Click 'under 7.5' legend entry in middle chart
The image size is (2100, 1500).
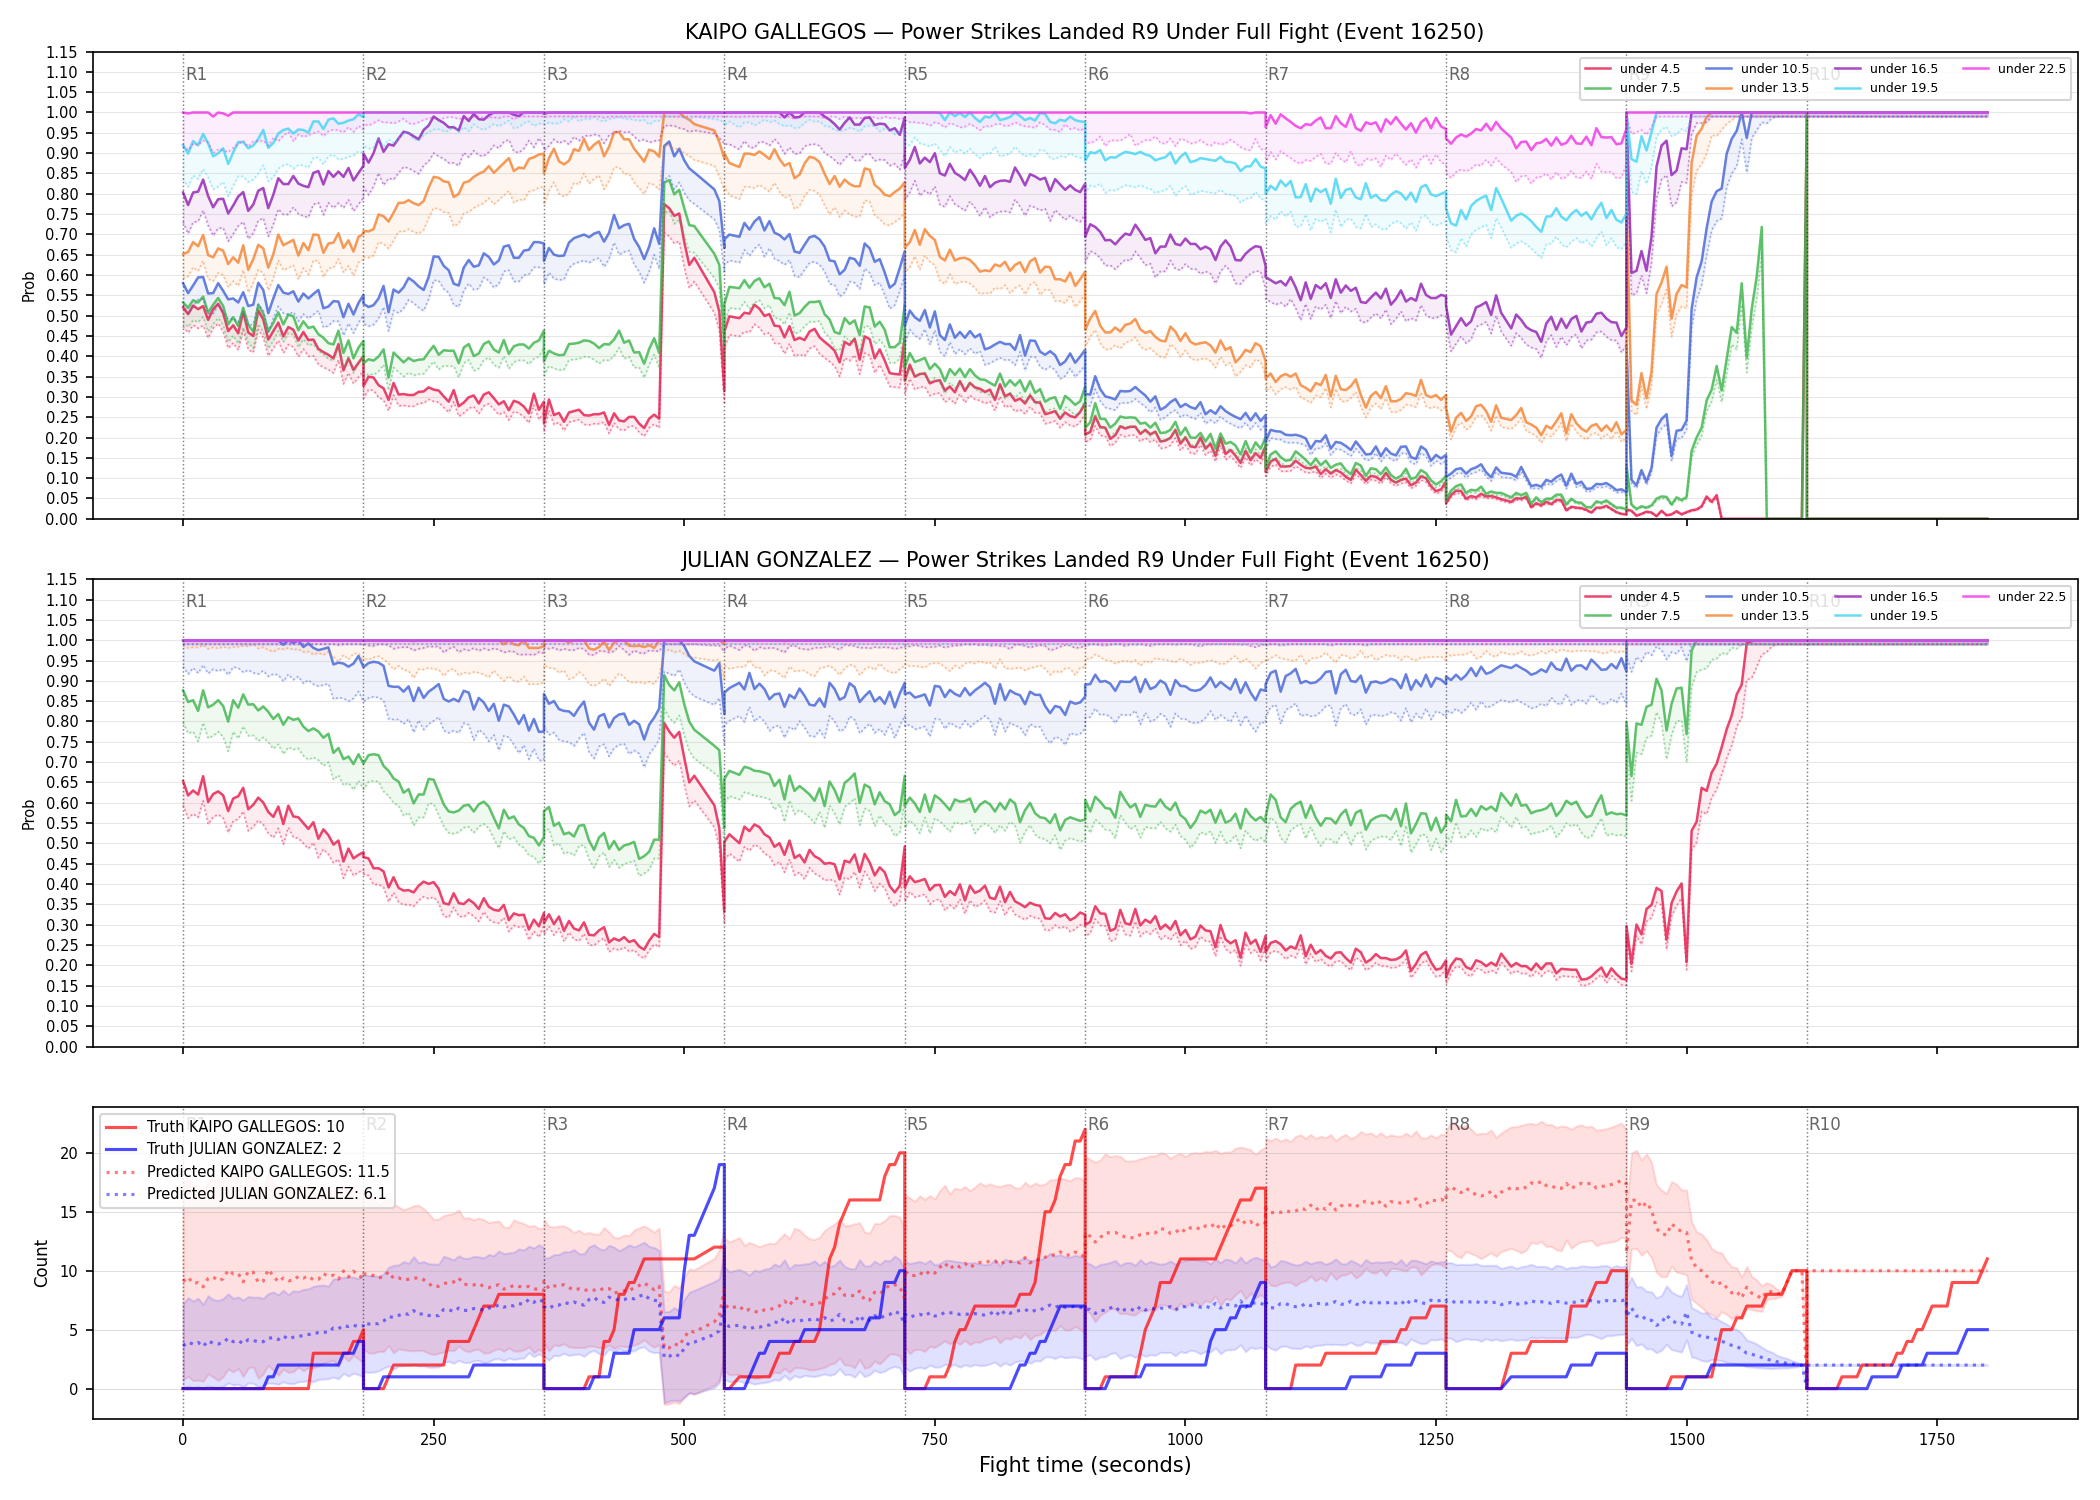(x=1632, y=616)
